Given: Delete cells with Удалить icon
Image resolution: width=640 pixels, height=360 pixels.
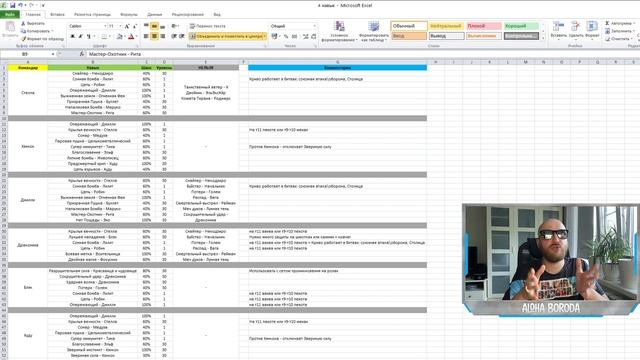Looking at the screenshot, I should coord(576,30).
